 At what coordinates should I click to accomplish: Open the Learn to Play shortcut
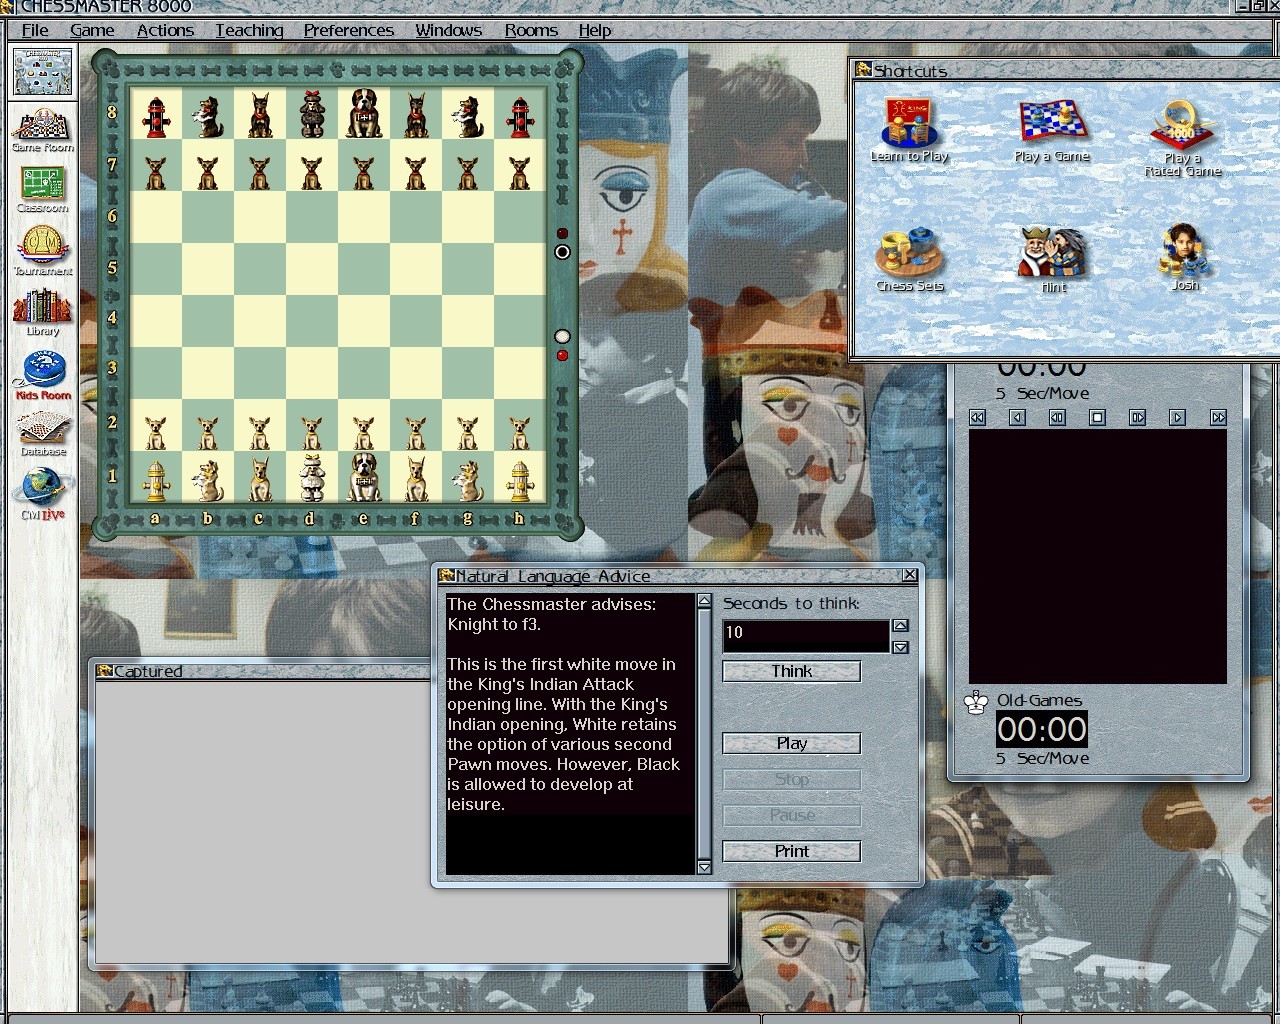909,130
